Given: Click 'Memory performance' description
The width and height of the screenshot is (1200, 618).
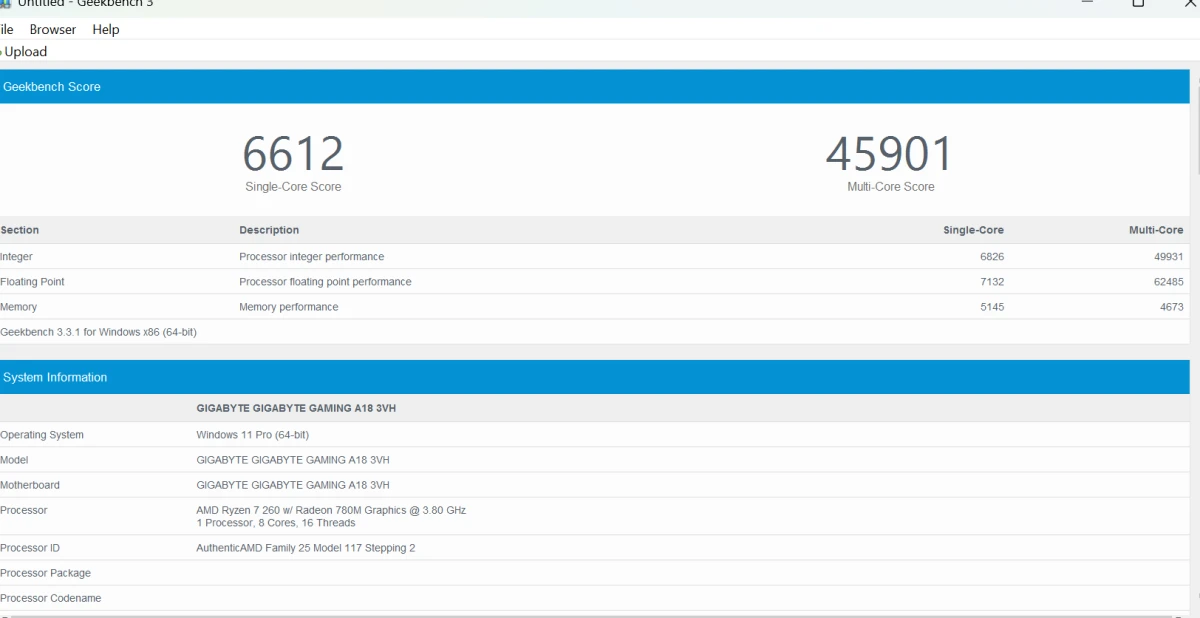Looking at the screenshot, I should pos(289,307).
